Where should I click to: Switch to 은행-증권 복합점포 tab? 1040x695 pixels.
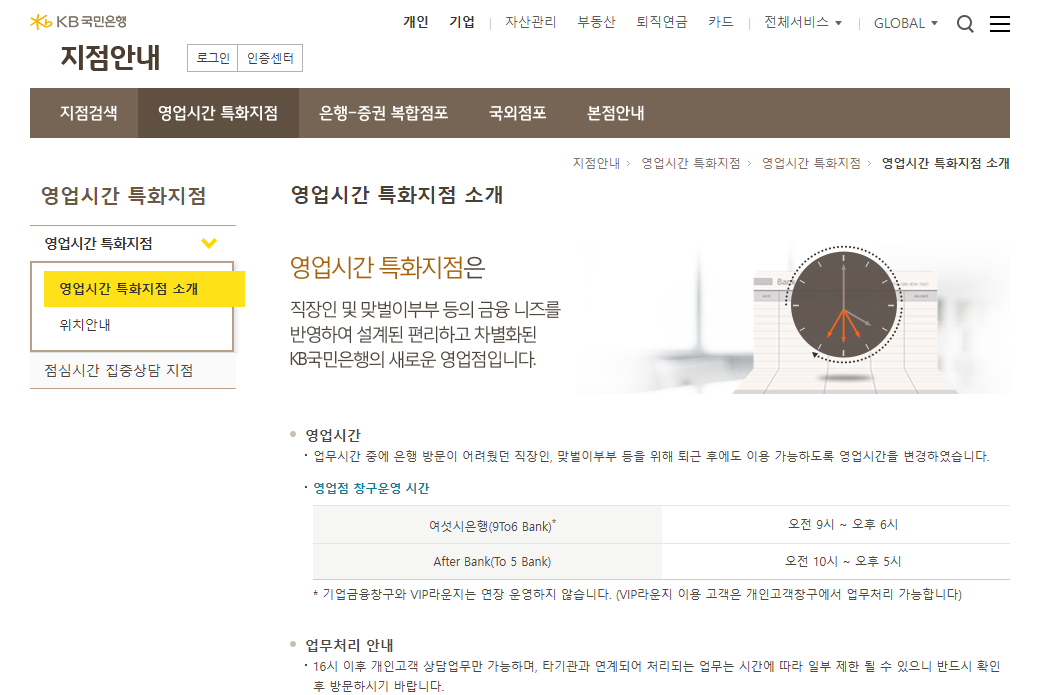coord(383,113)
